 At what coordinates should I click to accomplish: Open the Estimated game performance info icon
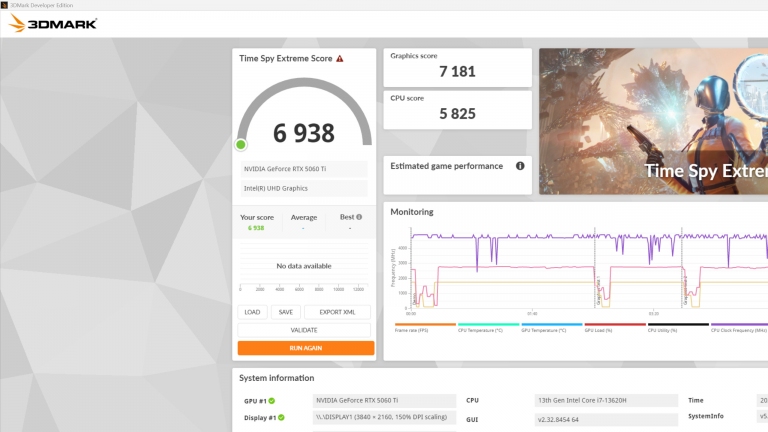(x=520, y=166)
